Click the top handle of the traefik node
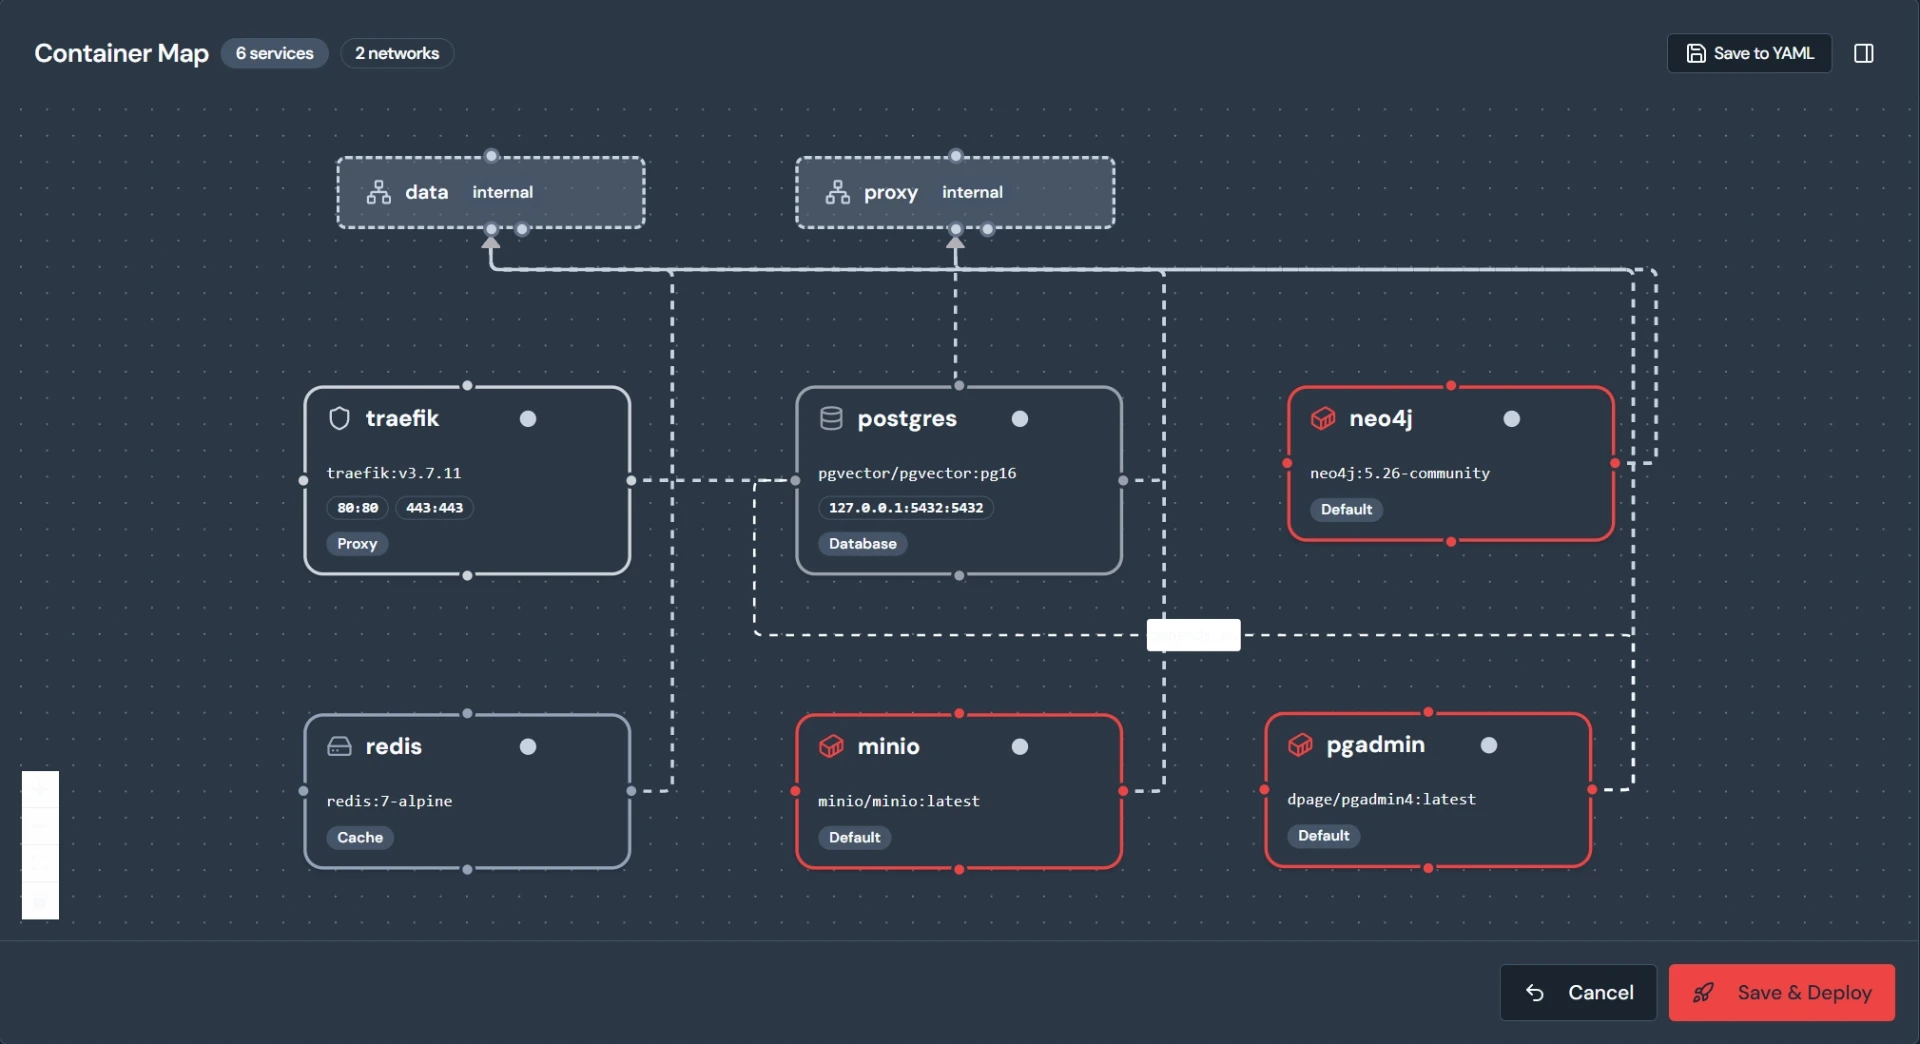This screenshot has width=1920, height=1044. (x=467, y=386)
